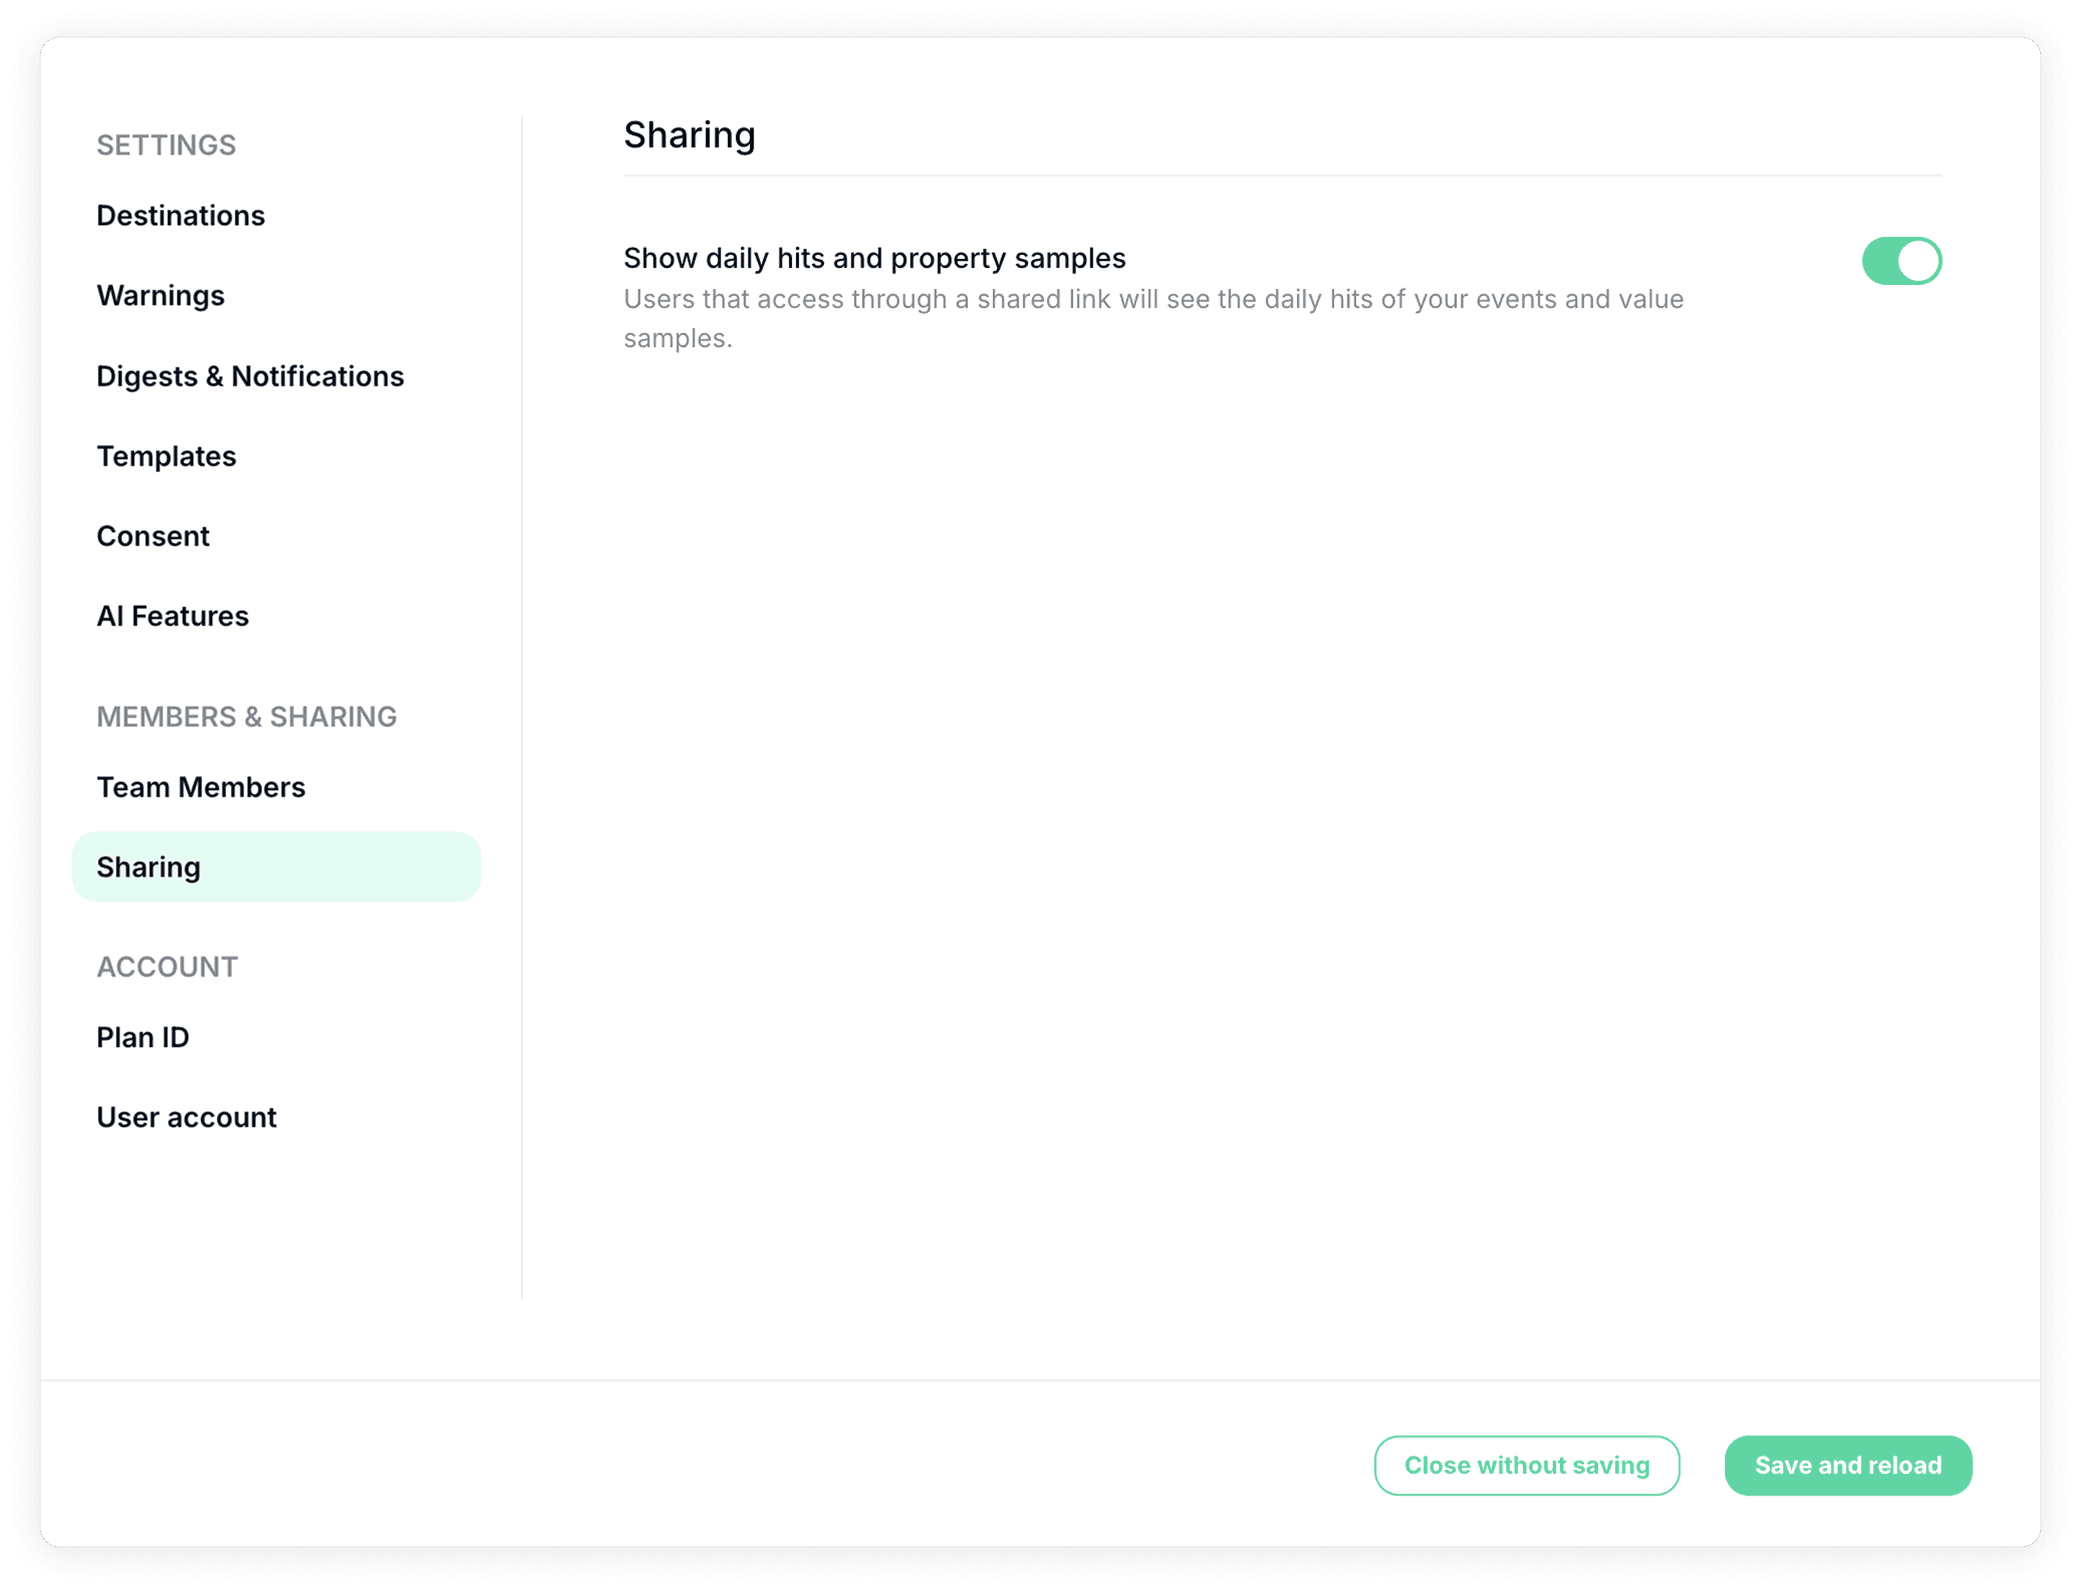The width and height of the screenshot is (2081, 1591).
Task: Click the SETTINGS sidebar group header
Action: pyautogui.click(x=166, y=145)
